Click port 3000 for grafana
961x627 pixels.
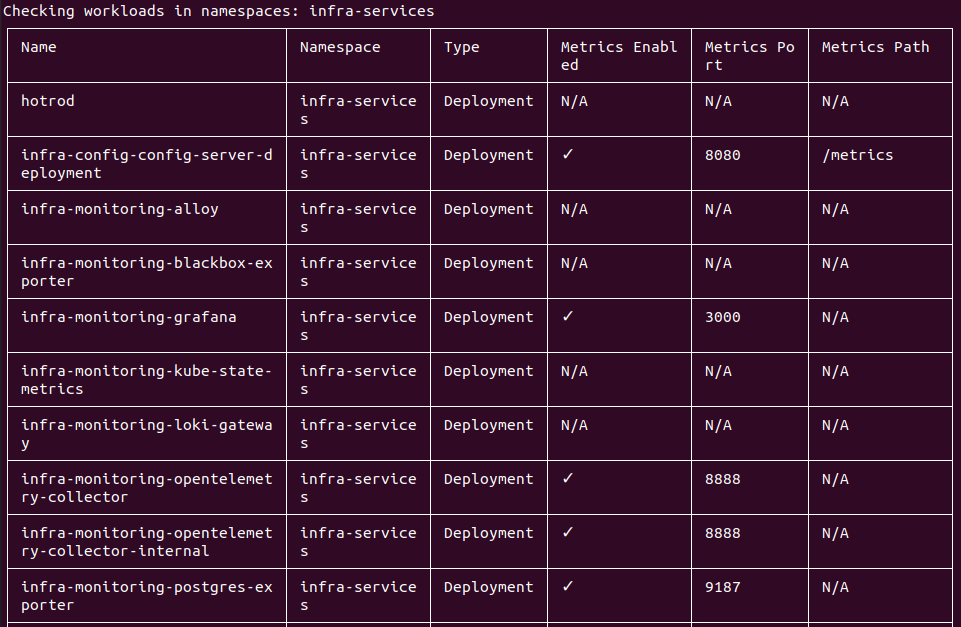tap(722, 317)
